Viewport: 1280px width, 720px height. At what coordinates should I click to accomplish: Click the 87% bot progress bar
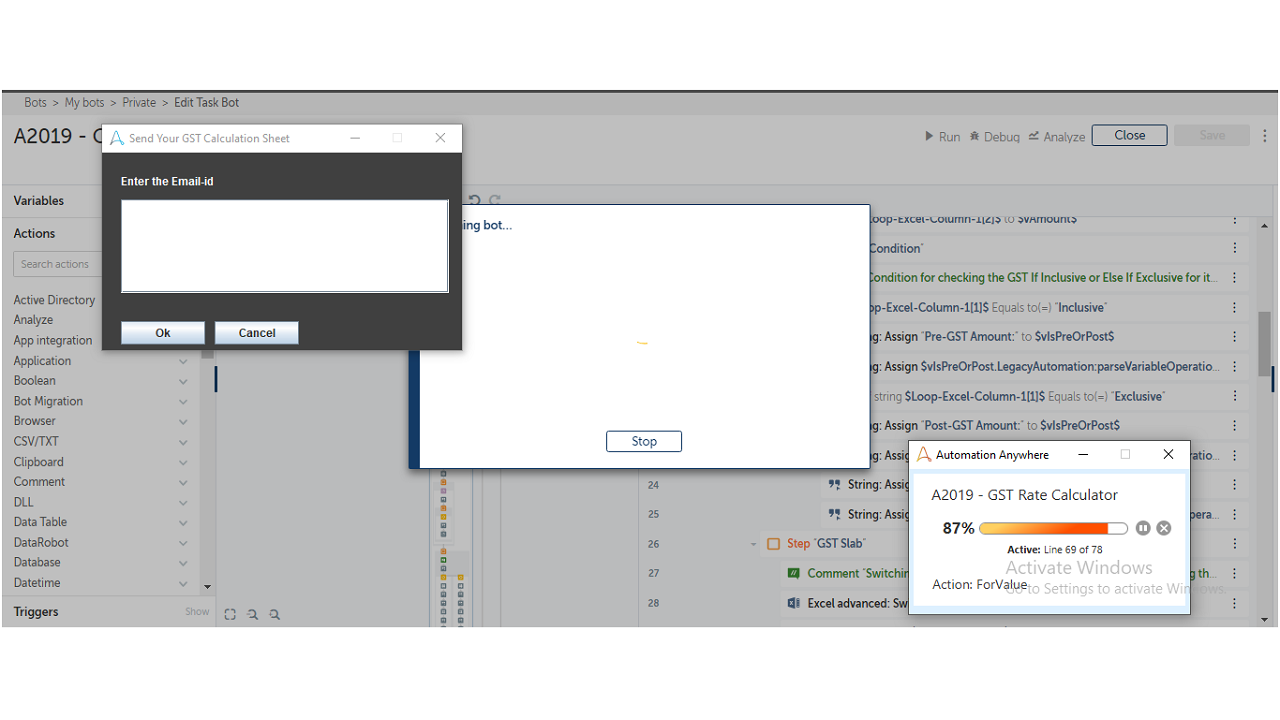pyautogui.click(x=1054, y=528)
